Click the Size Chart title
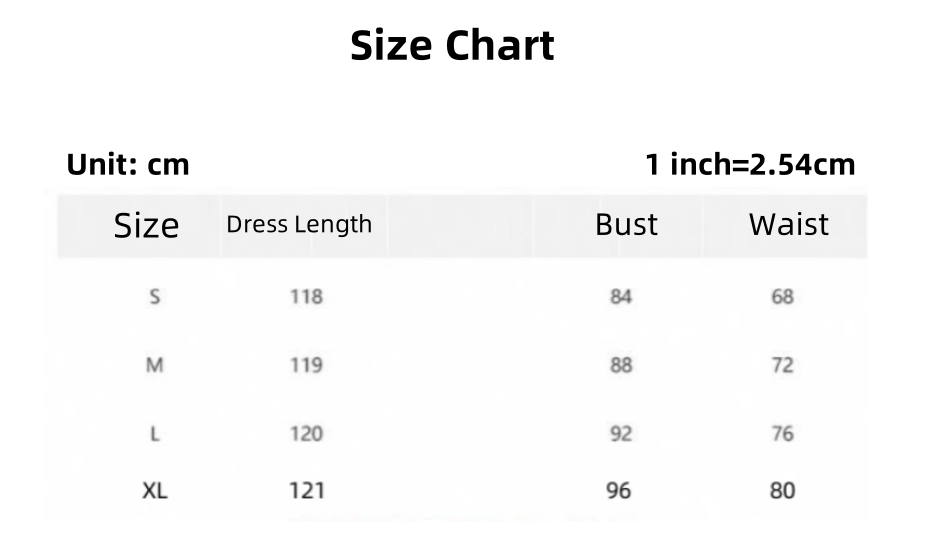926x543 pixels. coord(452,47)
